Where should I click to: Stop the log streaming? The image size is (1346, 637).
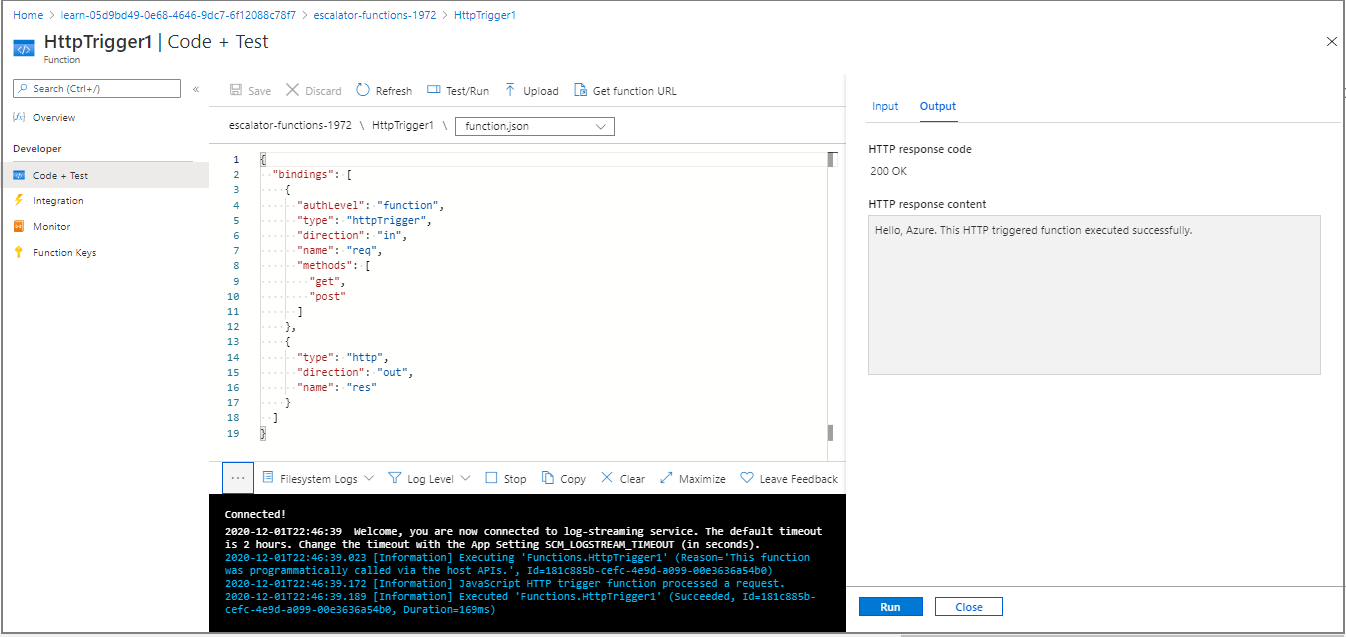click(505, 478)
